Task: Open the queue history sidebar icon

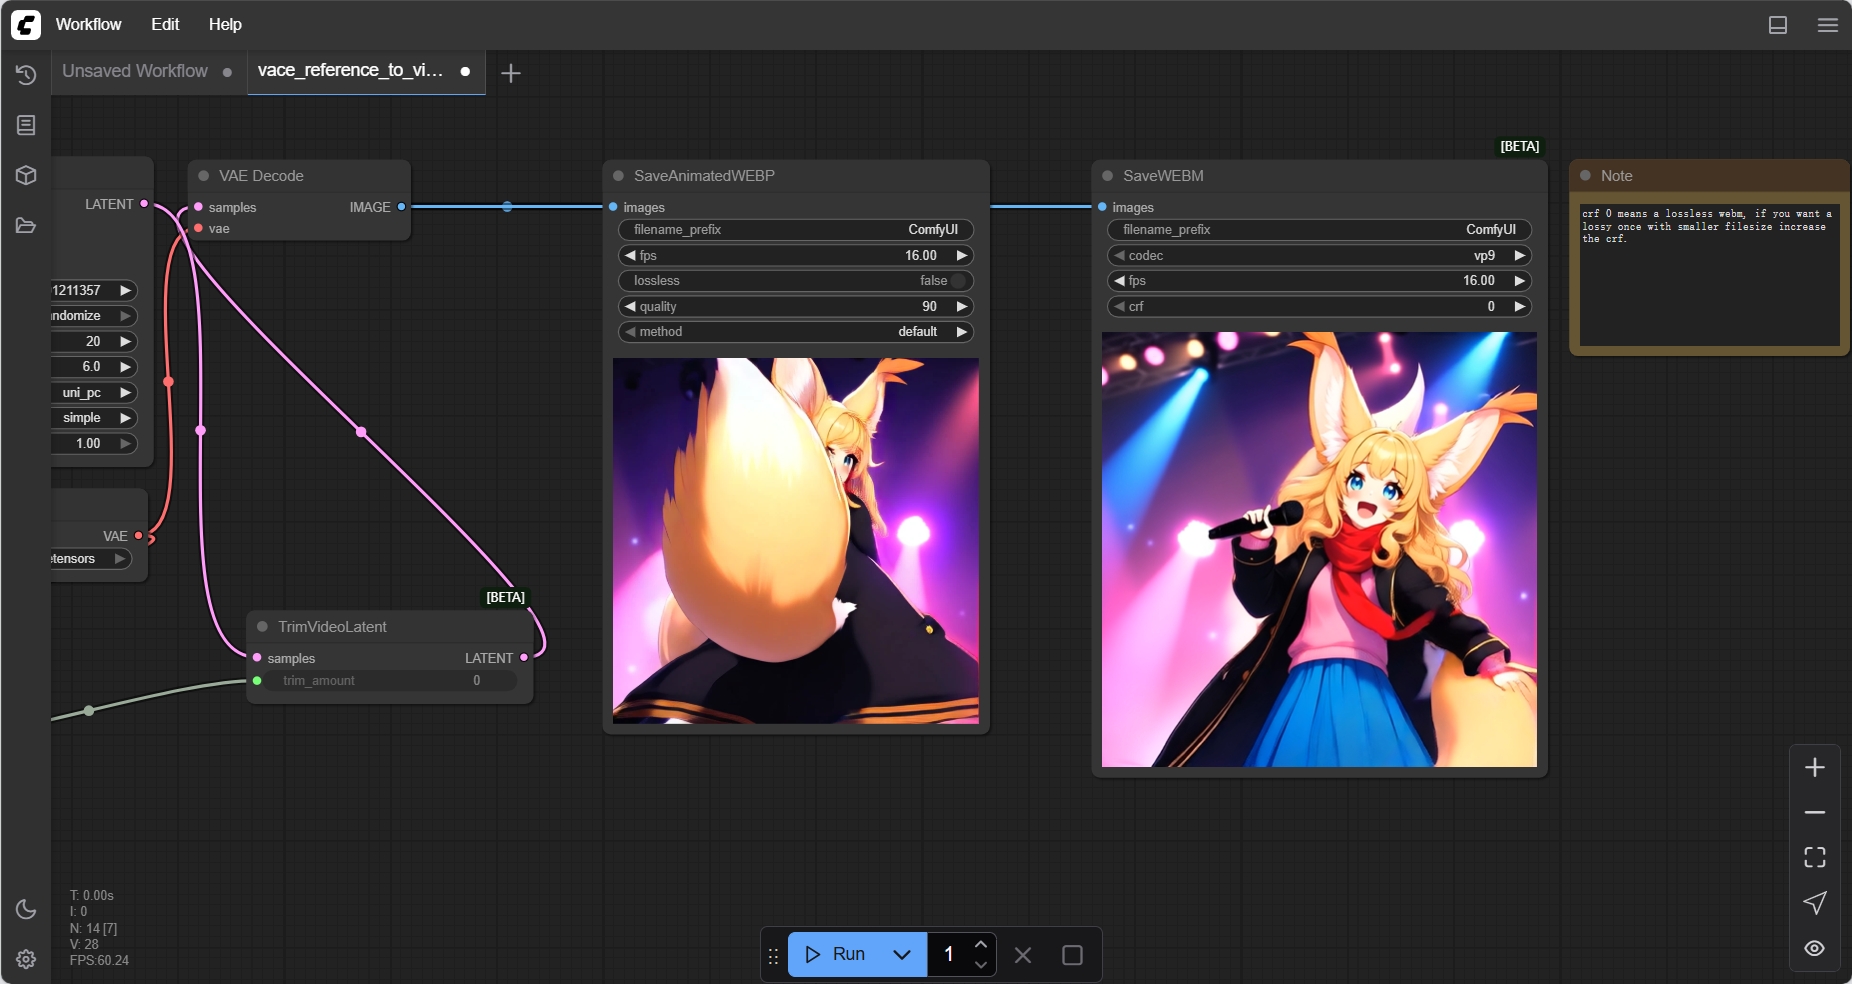Action: pos(26,75)
